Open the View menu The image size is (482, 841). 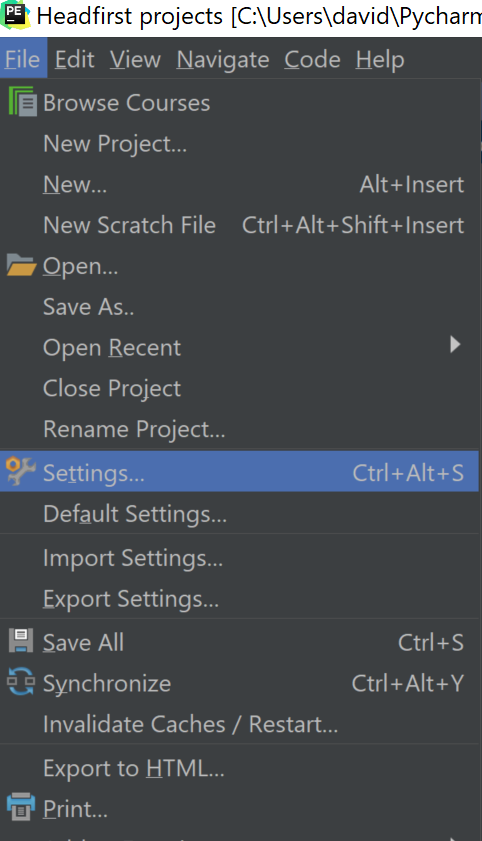(x=135, y=60)
